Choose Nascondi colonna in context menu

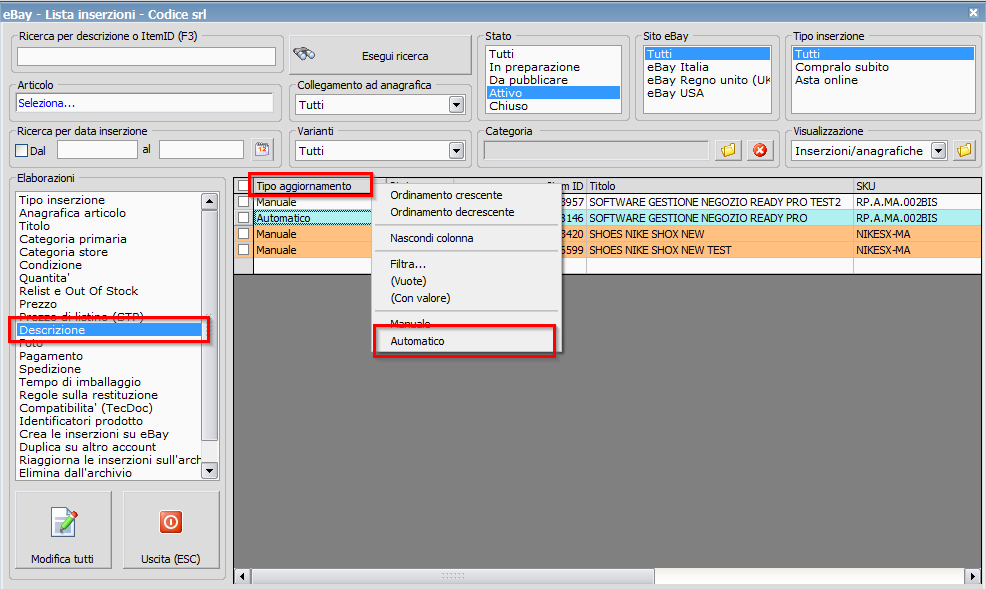431,238
